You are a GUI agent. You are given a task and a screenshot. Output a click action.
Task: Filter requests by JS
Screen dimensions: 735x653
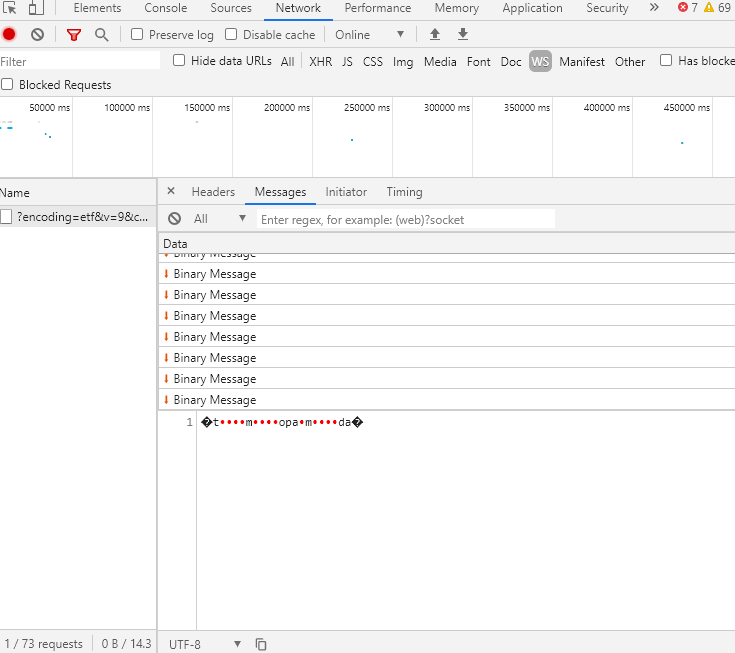tap(347, 62)
